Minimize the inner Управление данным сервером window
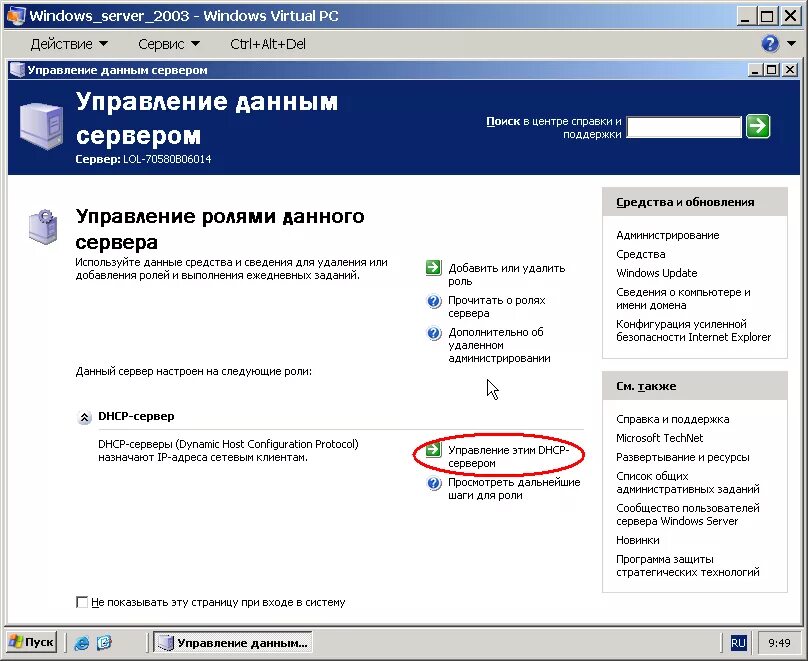 click(755, 70)
